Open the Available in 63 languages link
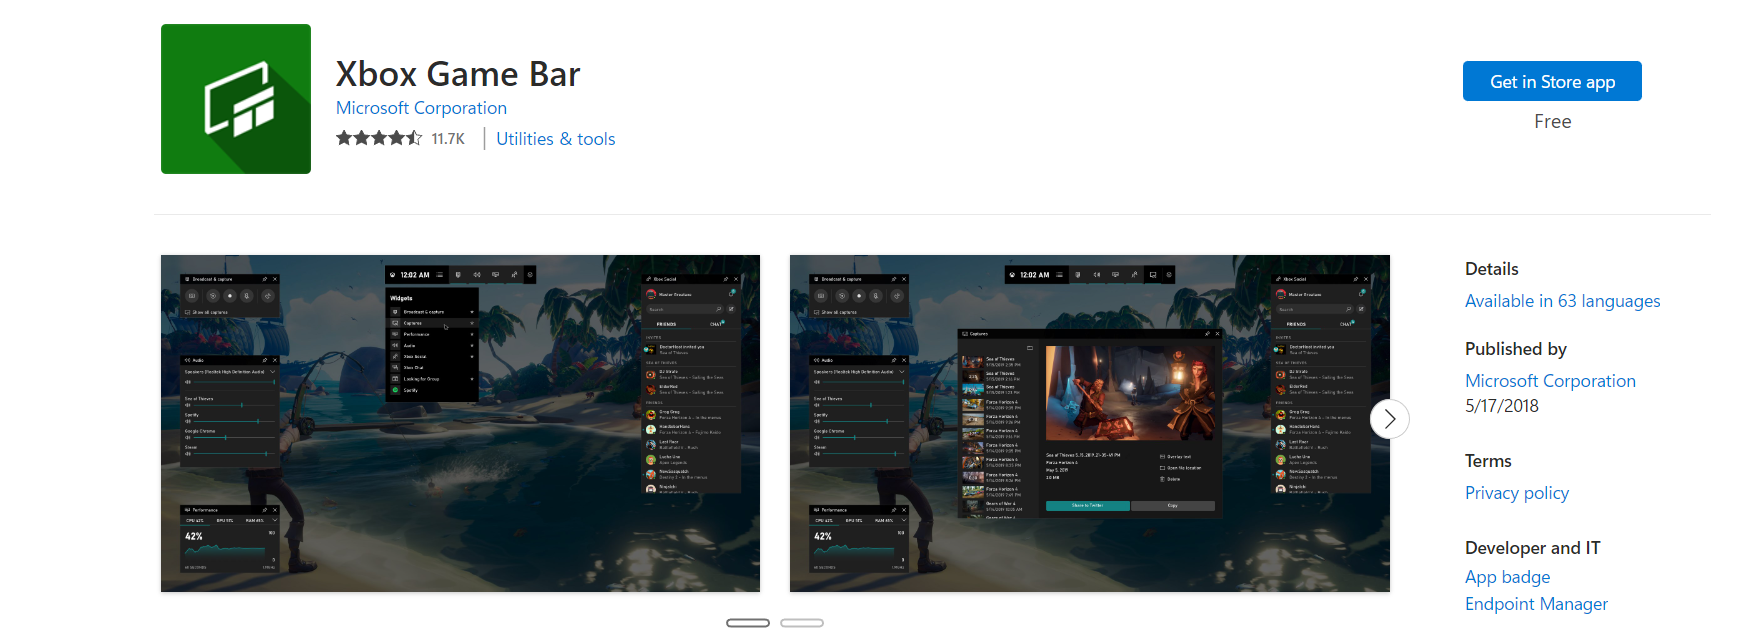The image size is (1749, 637). click(1562, 301)
